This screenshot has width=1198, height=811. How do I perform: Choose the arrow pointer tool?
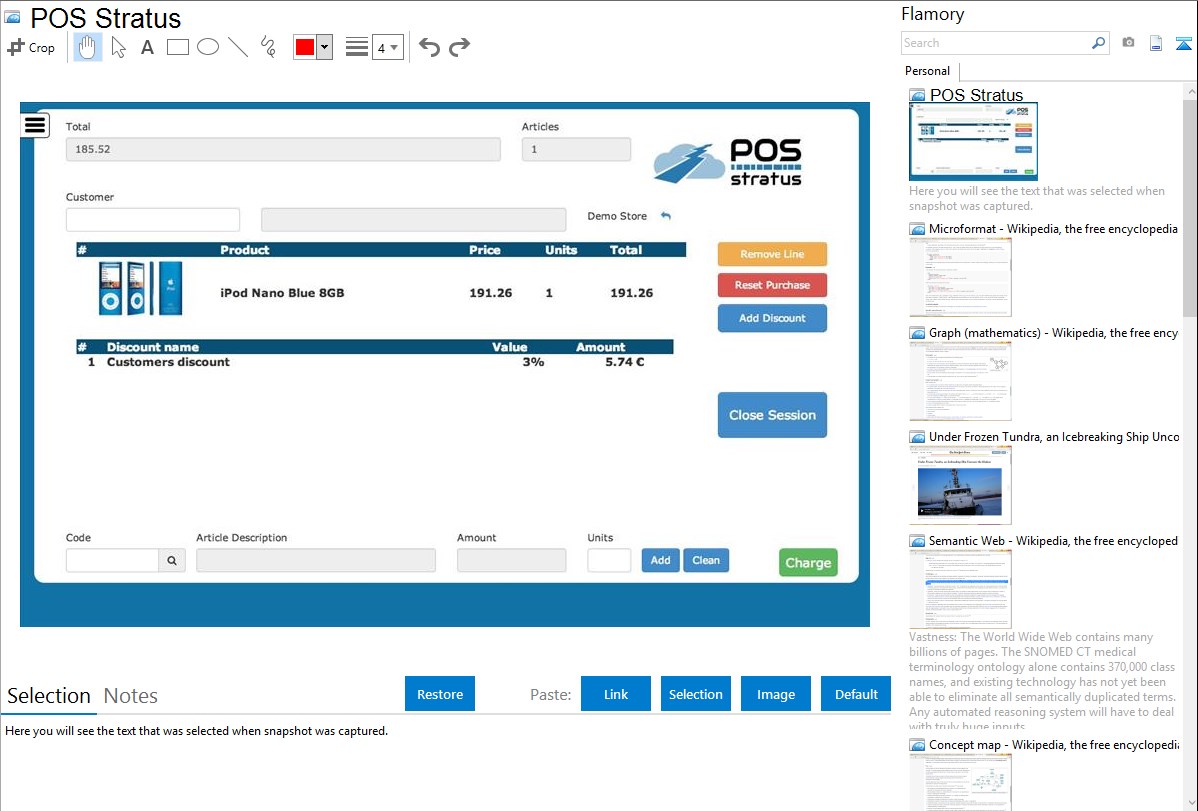click(118, 47)
